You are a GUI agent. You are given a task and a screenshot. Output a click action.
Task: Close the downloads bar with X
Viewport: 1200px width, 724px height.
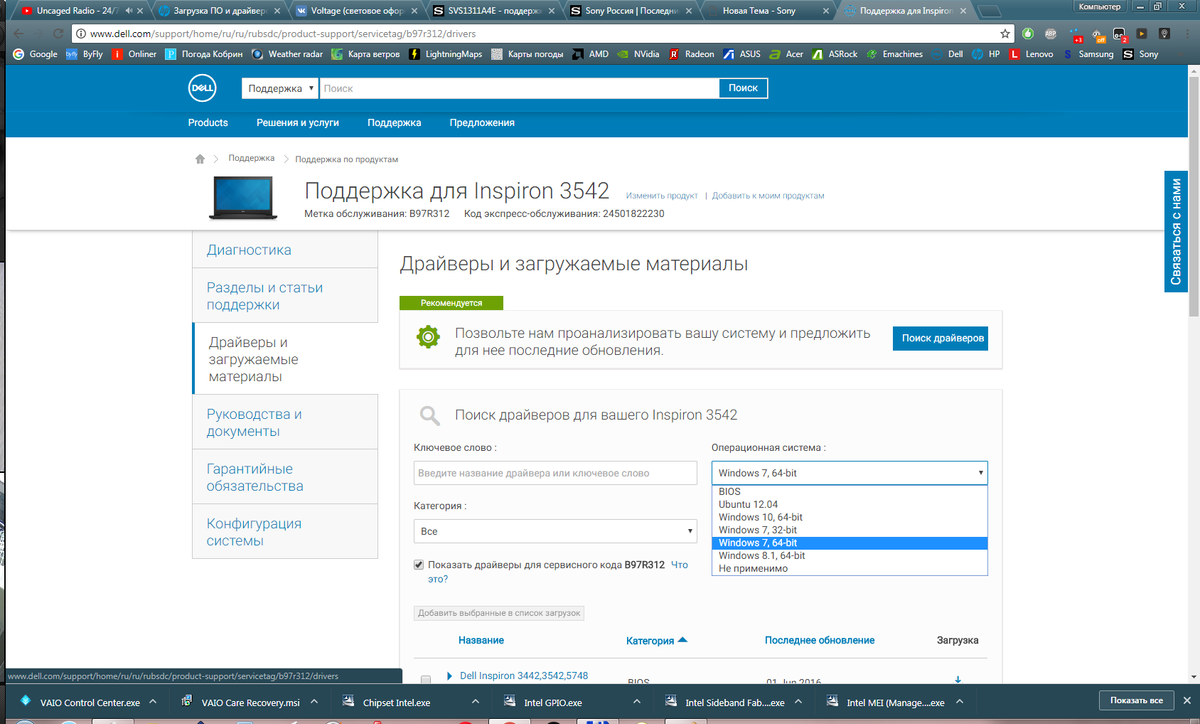tap(1187, 700)
